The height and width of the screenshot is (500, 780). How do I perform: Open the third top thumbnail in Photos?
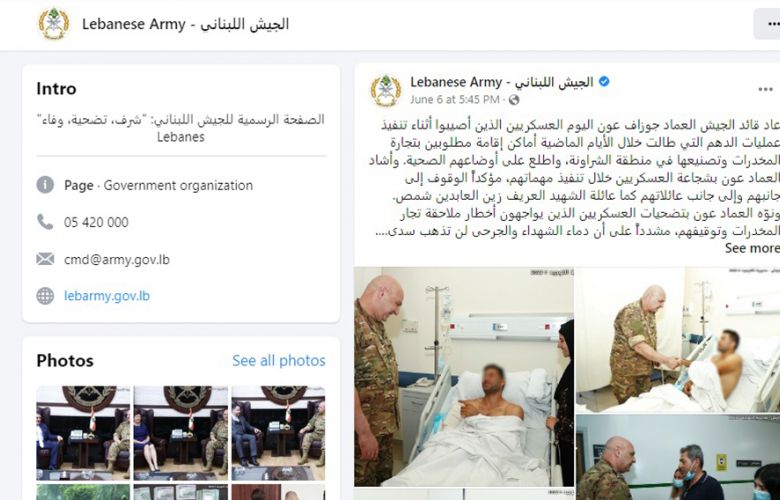[x=279, y=433]
